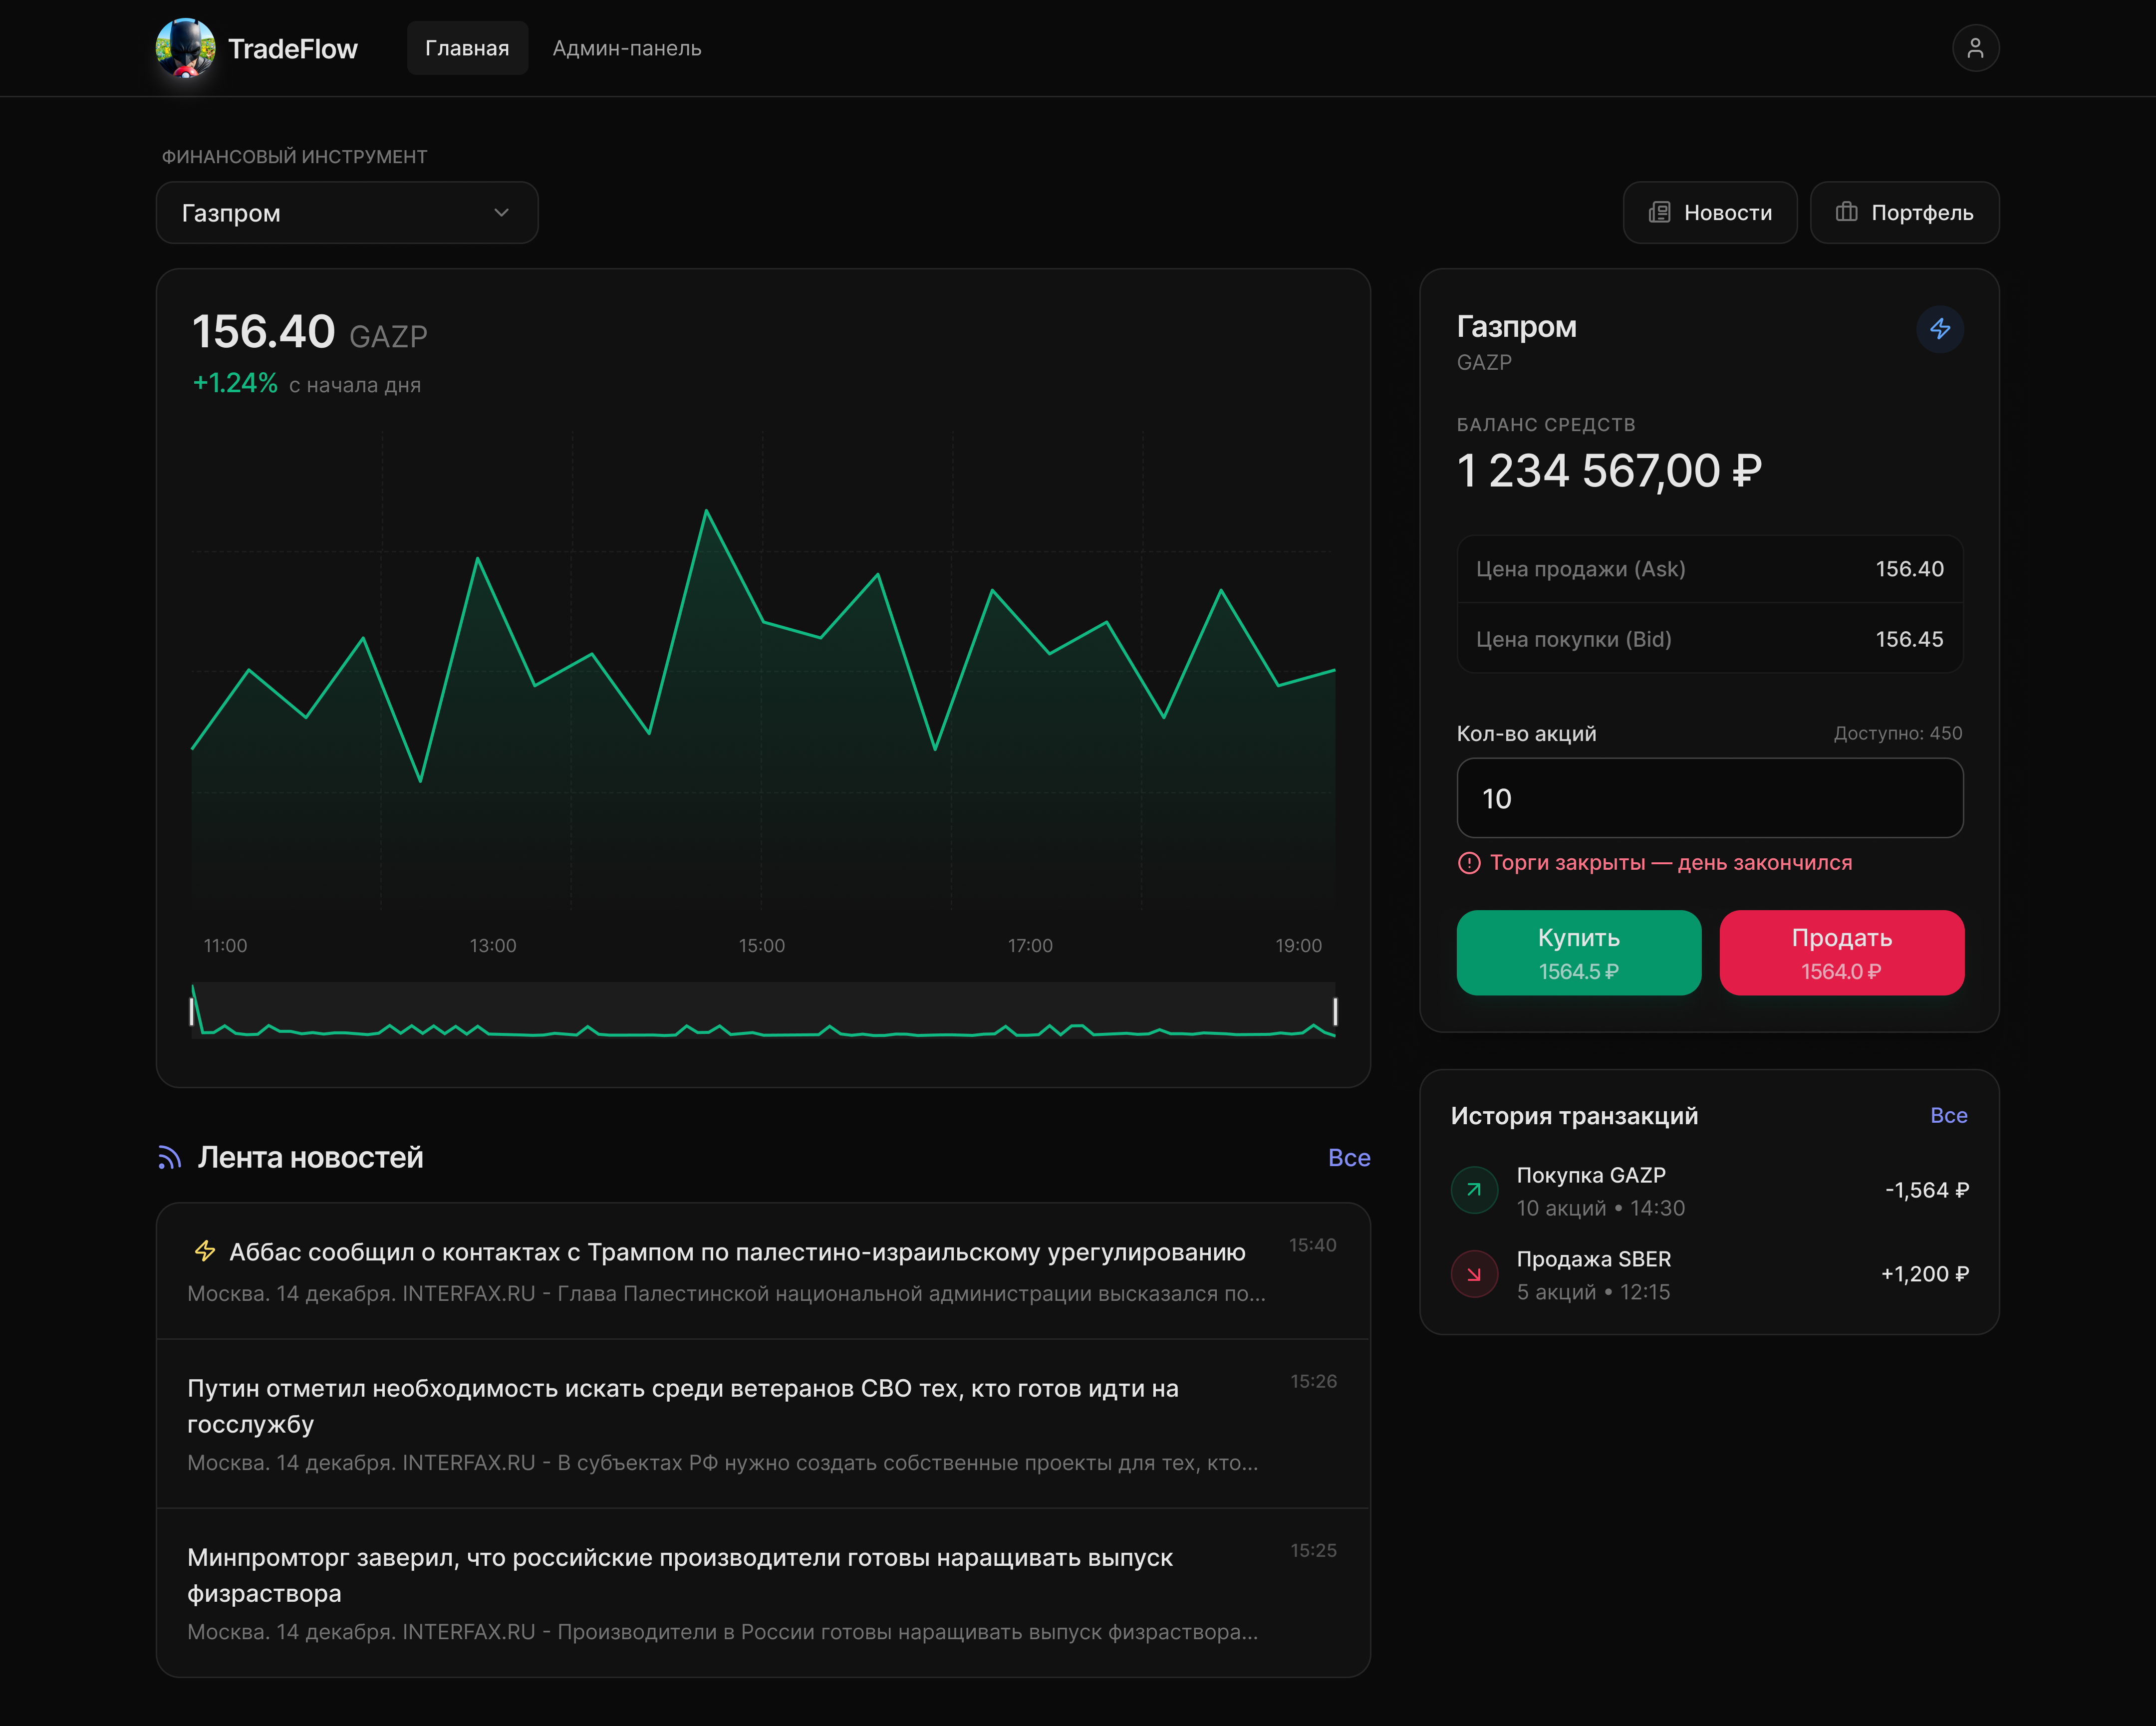Image resolution: width=2156 pixels, height=1726 pixels.
Task: Click the 15:40 news timestamp
Action: (1312, 1245)
